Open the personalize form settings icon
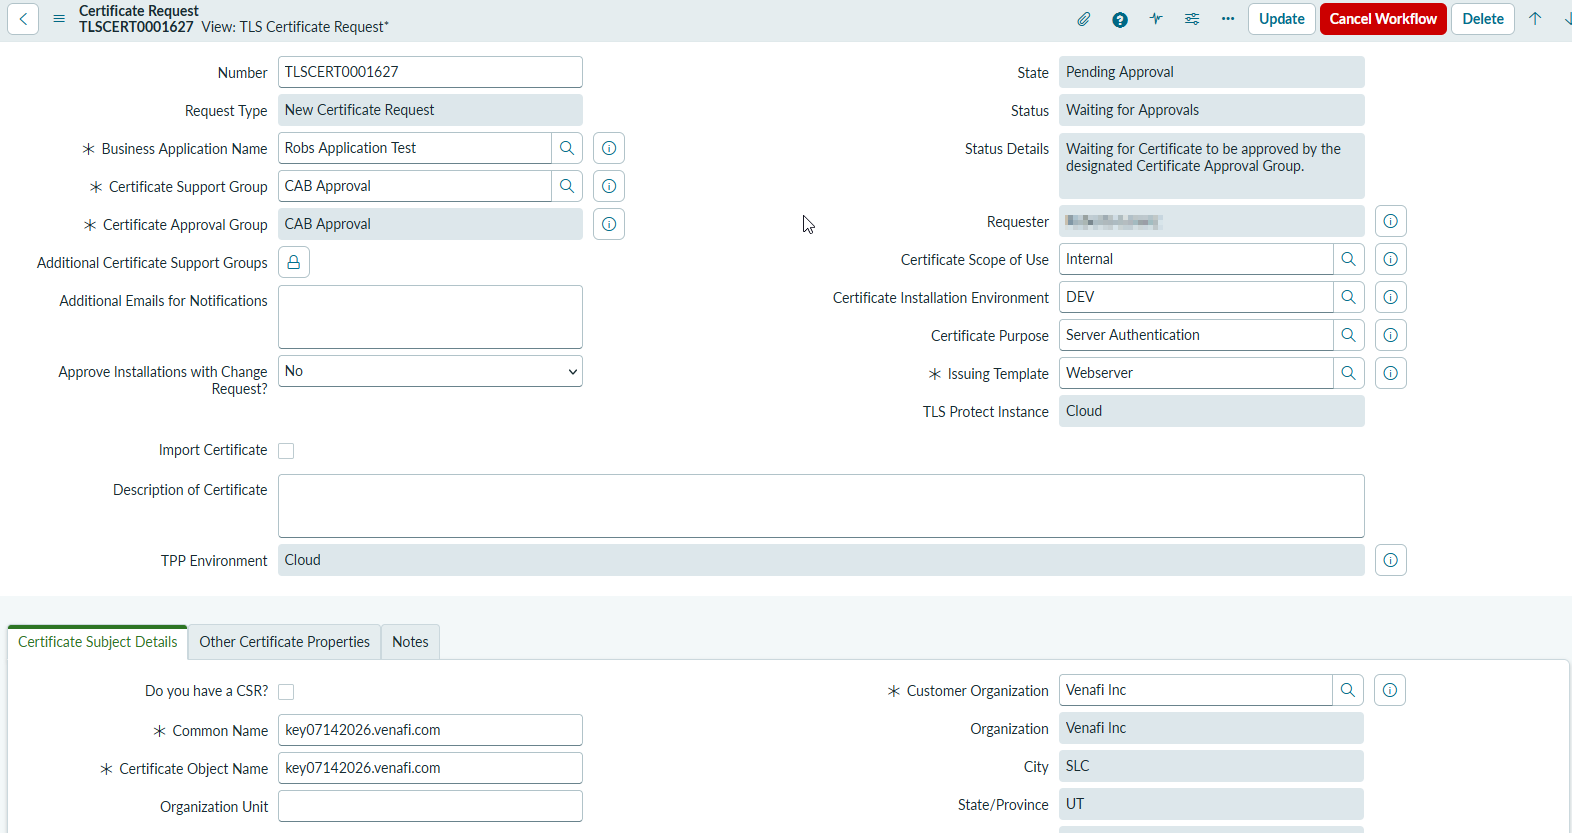1572x833 pixels. click(x=1192, y=19)
